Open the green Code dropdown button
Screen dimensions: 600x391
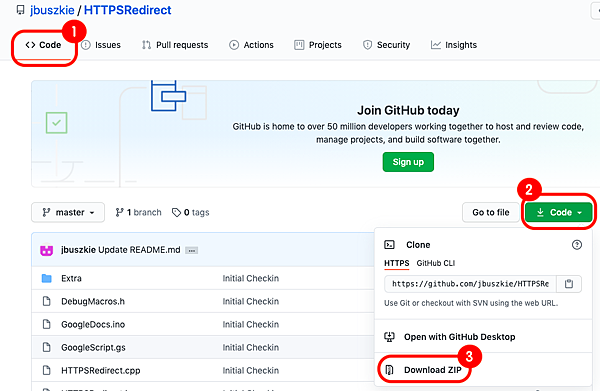point(559,212)
